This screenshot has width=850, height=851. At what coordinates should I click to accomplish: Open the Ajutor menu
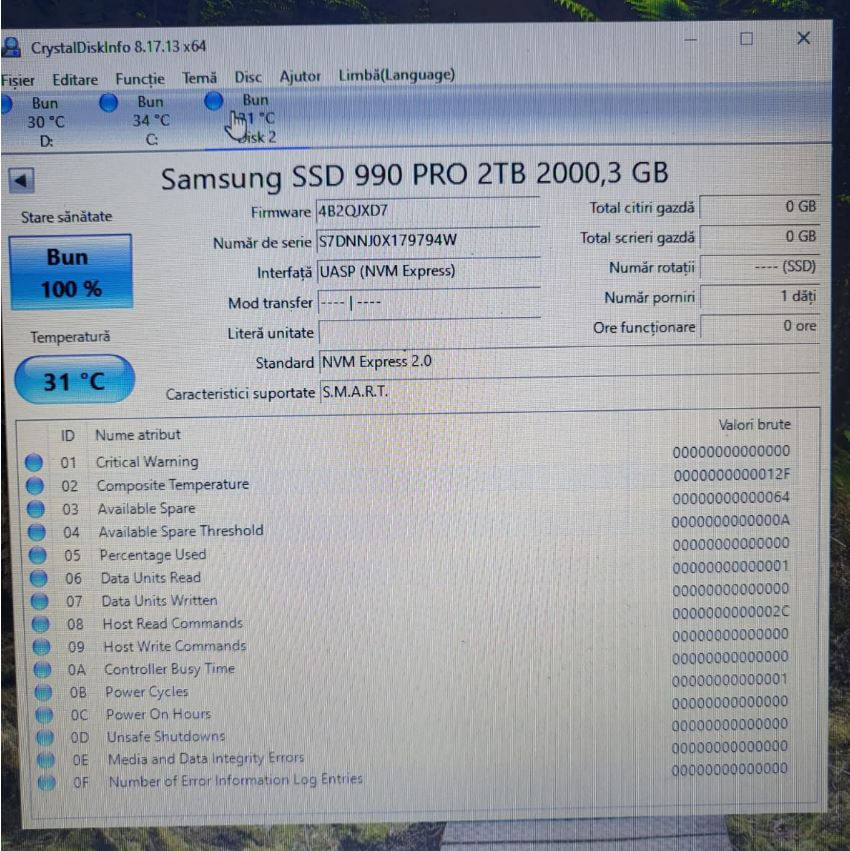tap(300, 77)
